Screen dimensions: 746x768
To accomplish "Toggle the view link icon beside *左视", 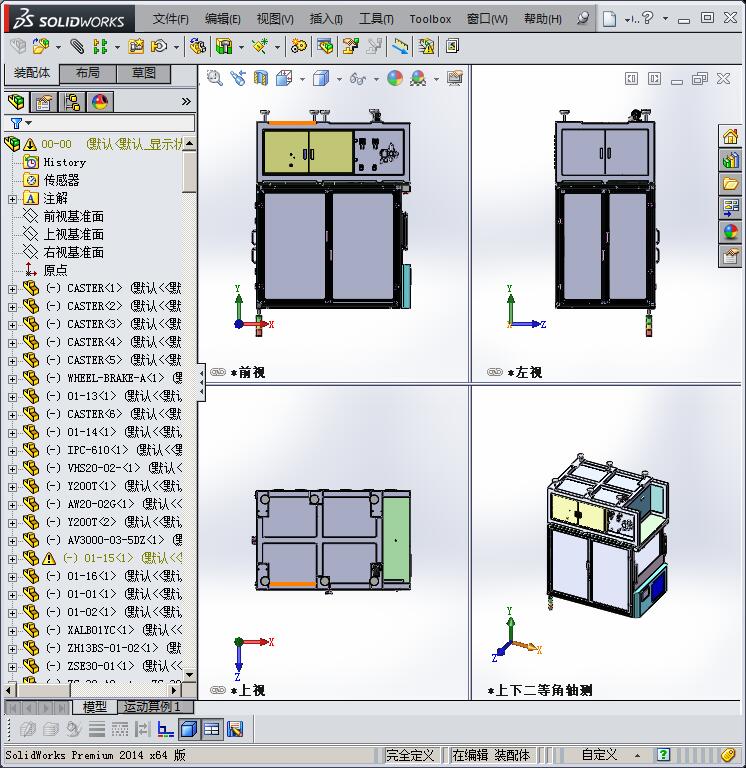I will pos(495,372).
